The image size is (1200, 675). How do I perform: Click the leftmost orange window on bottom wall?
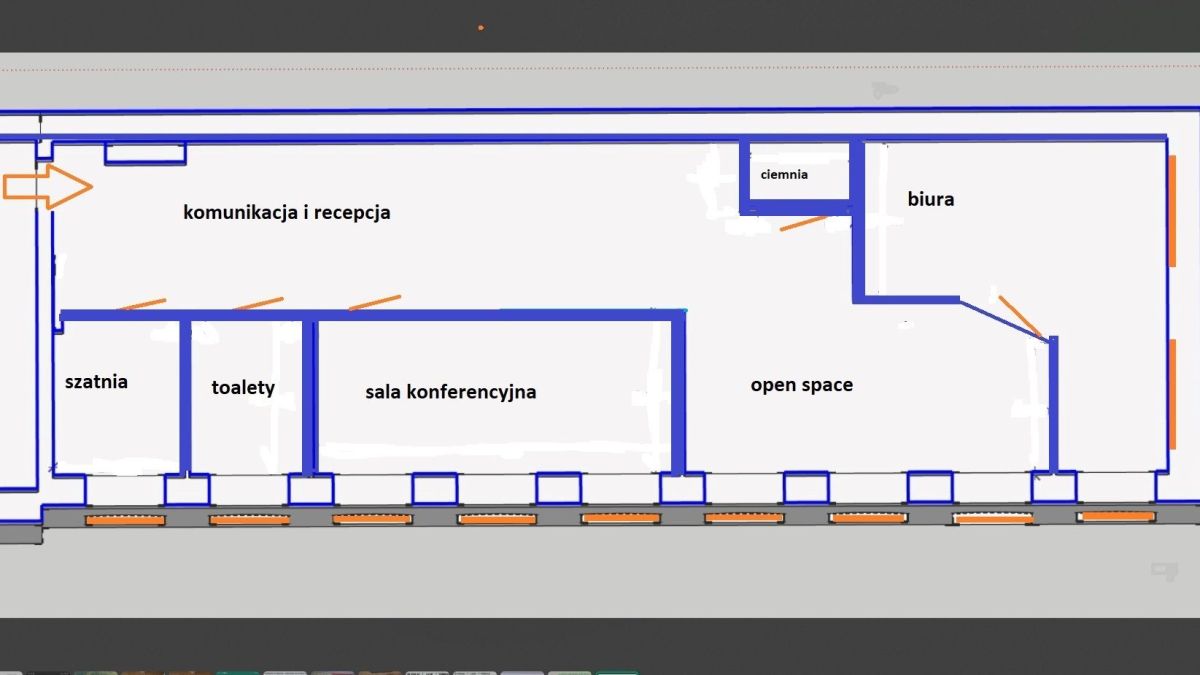(125, 520)
